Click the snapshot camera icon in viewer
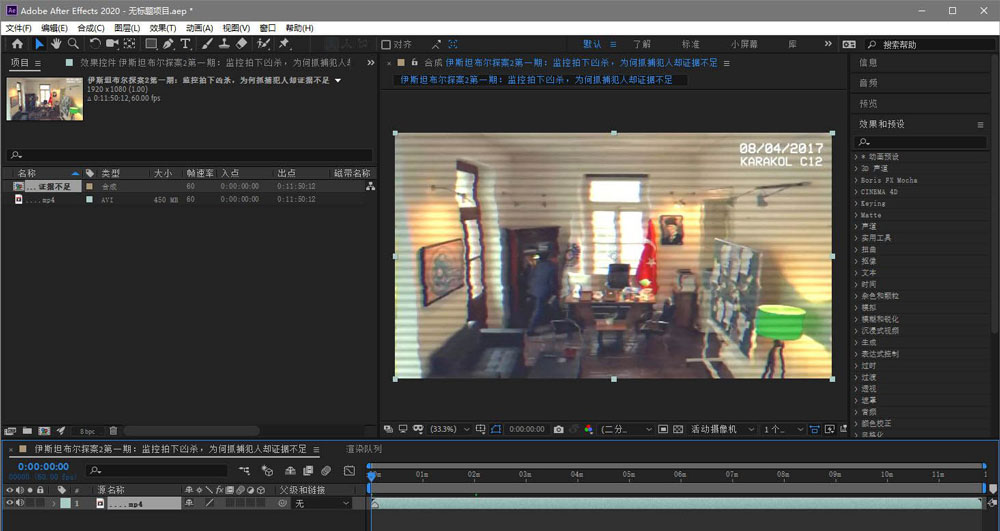Viewport: 1000px width, 531px height. point(558,429)
